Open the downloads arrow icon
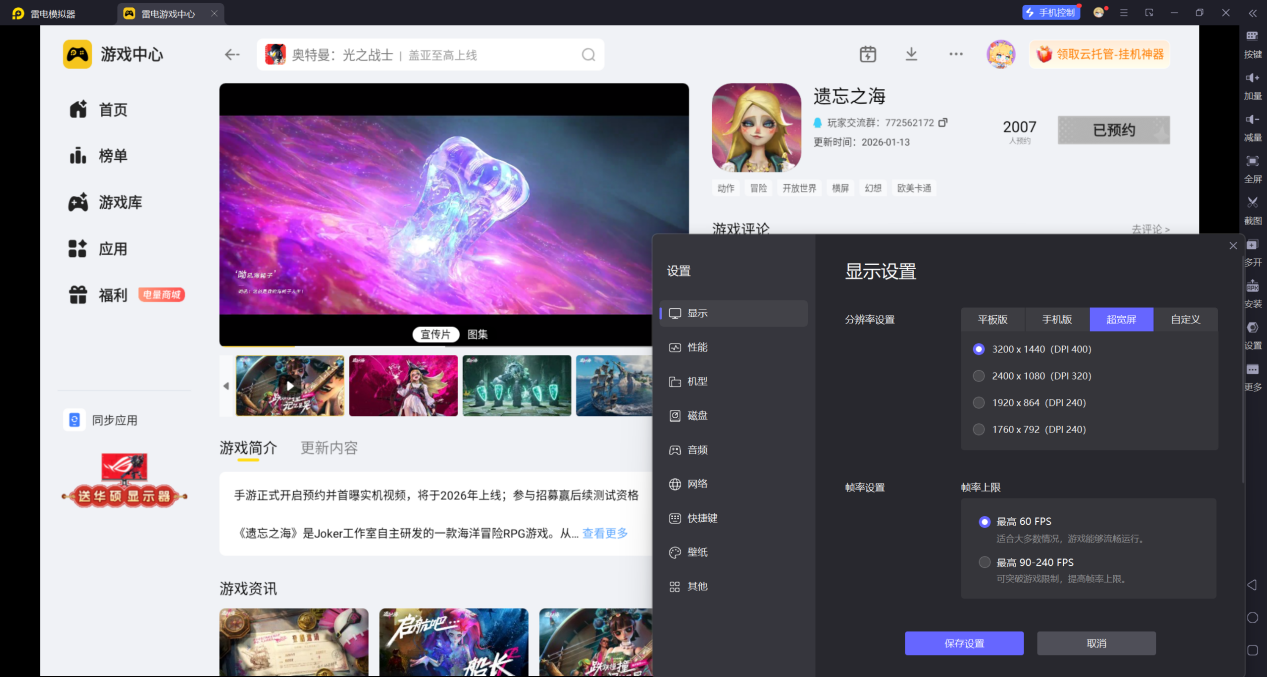 911,54
